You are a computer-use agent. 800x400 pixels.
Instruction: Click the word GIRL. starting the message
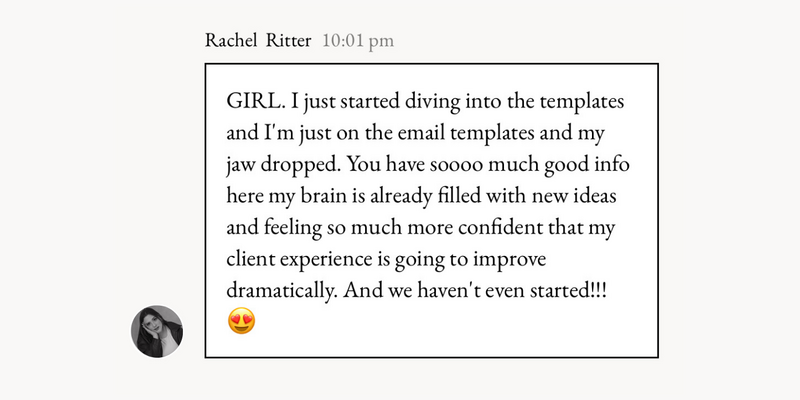(255, 101)
